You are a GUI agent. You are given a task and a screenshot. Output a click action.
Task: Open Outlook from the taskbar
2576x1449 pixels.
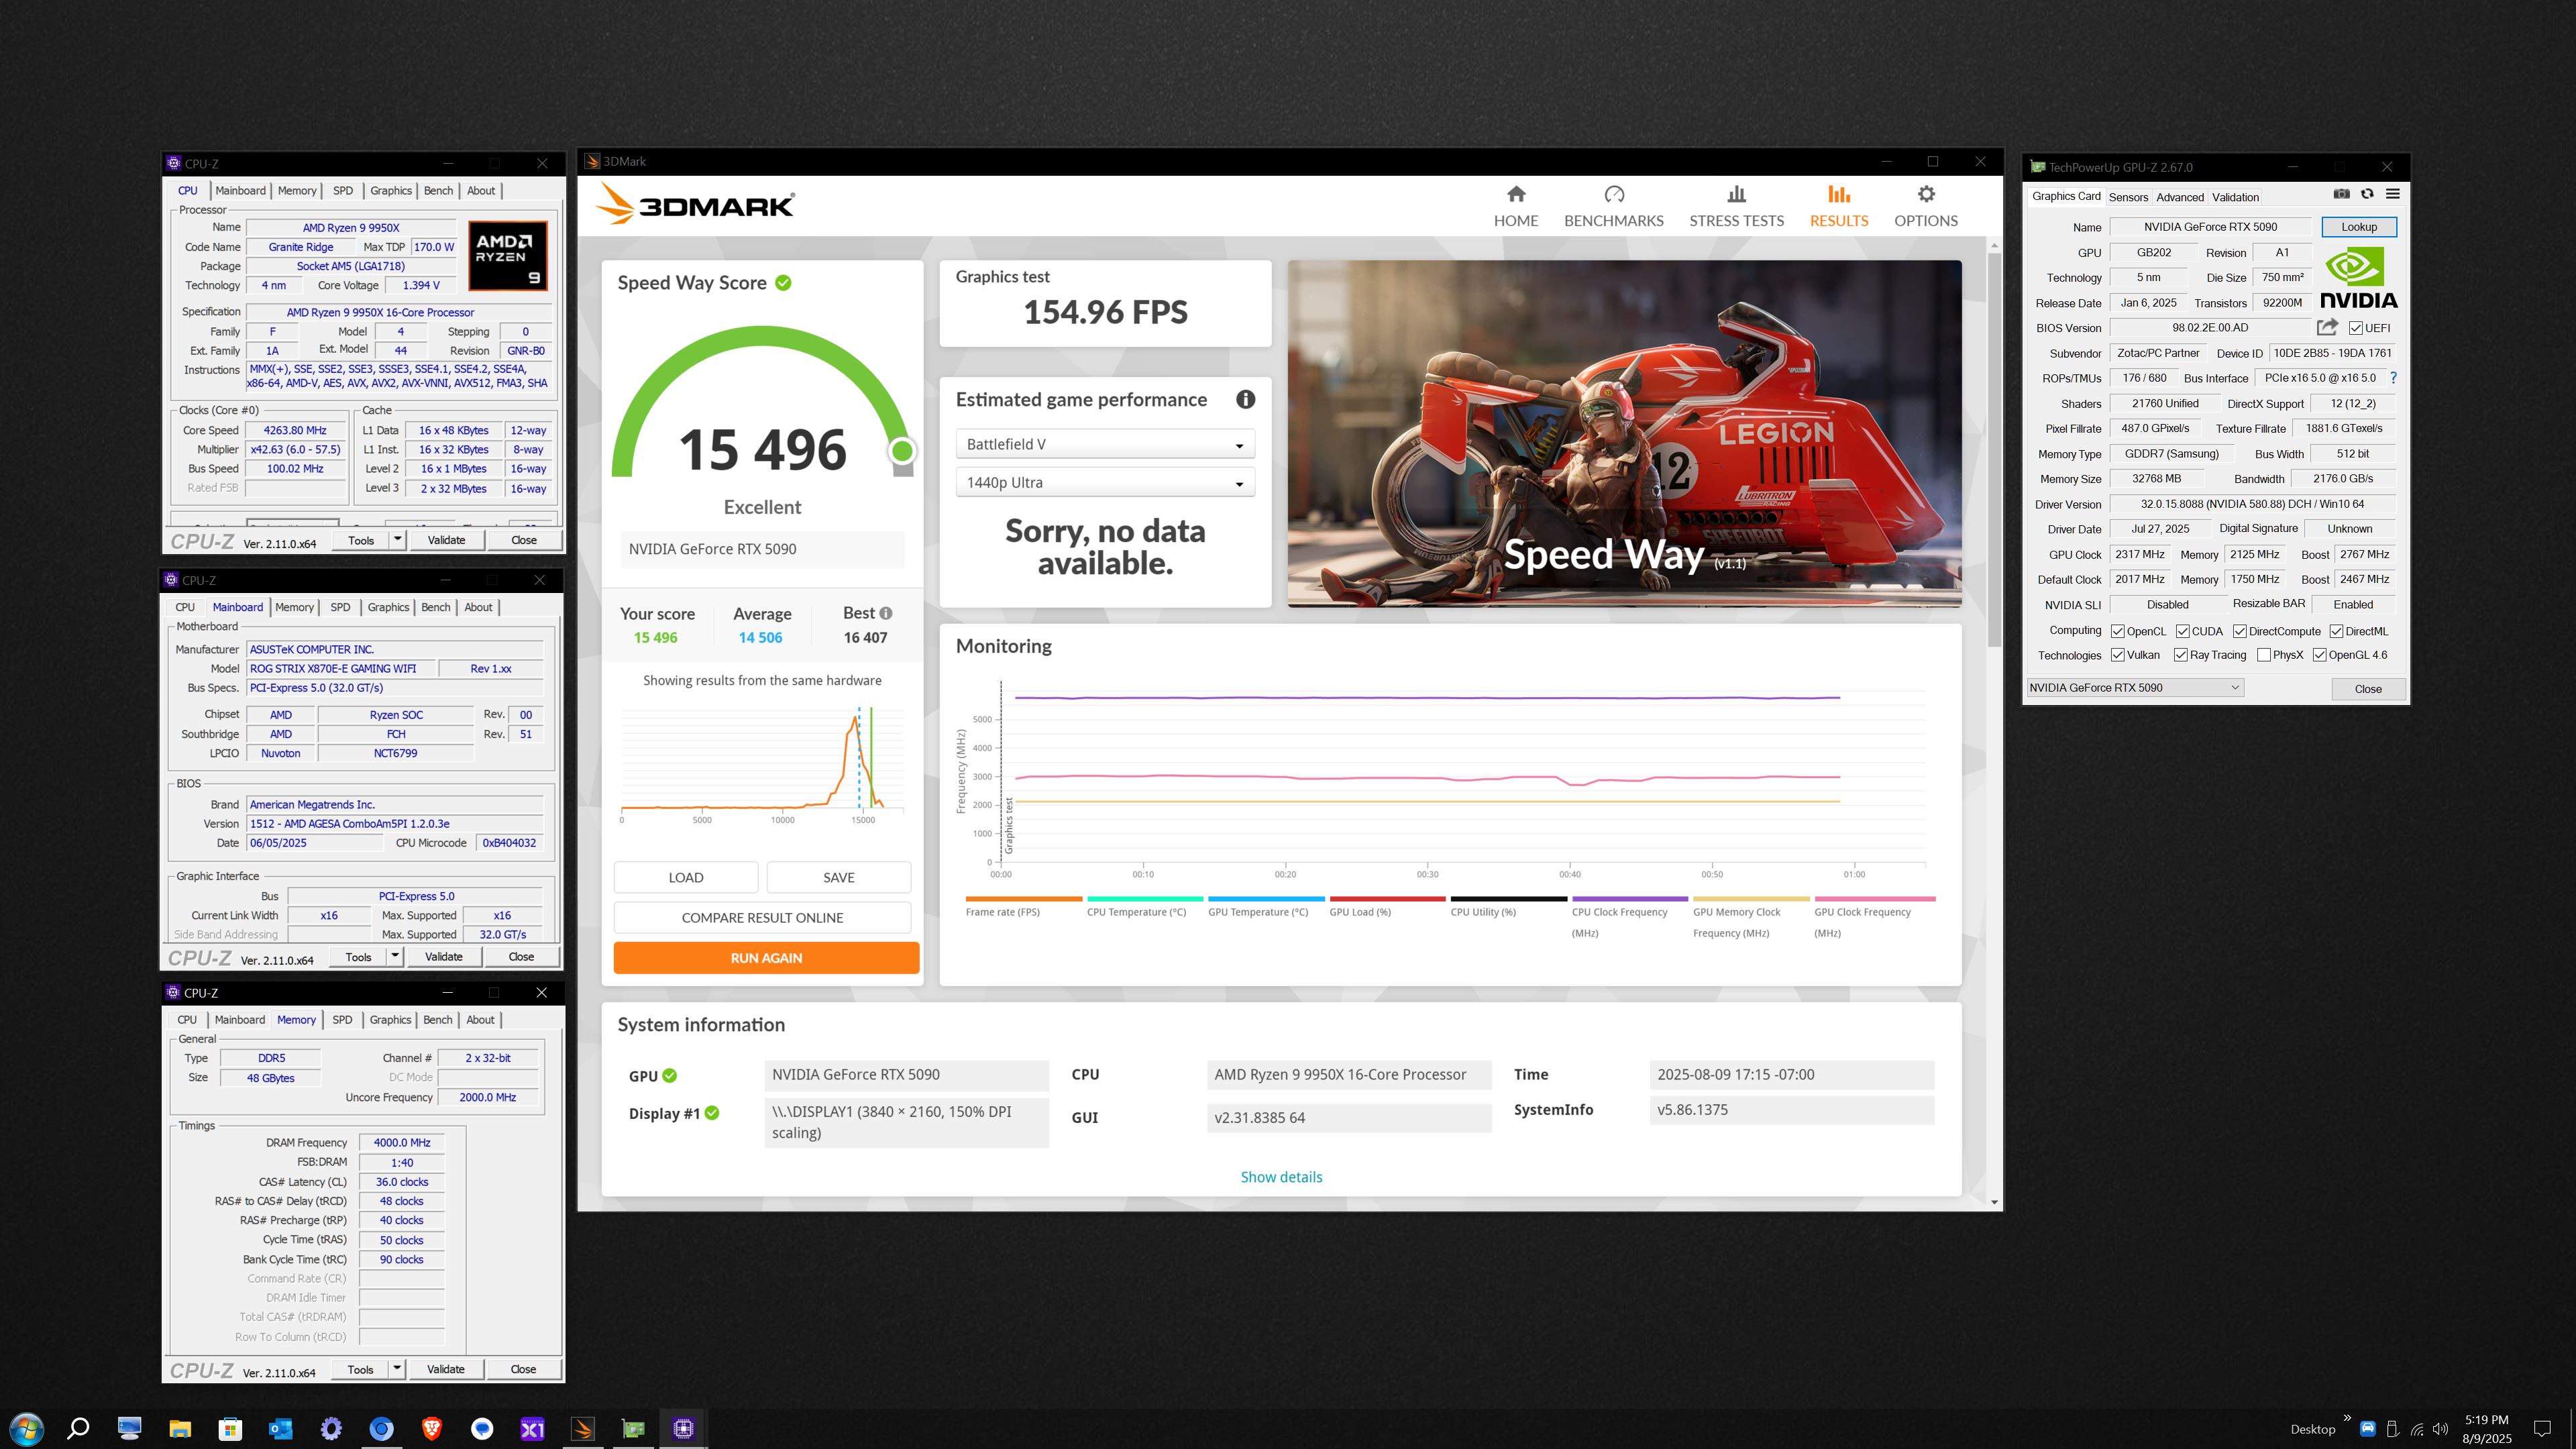[281, 1429]
